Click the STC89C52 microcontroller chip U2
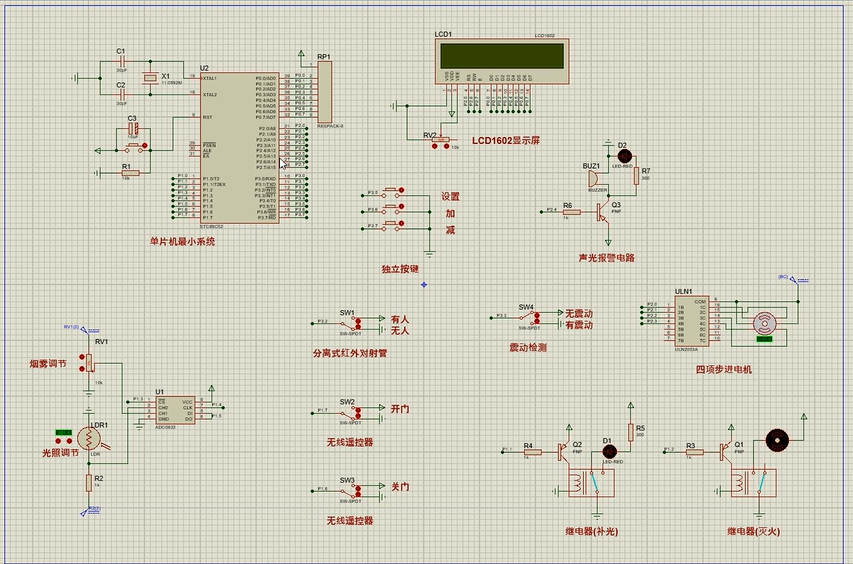The height and width of the screenshot is (564, 853). click(x=238, y=145)
